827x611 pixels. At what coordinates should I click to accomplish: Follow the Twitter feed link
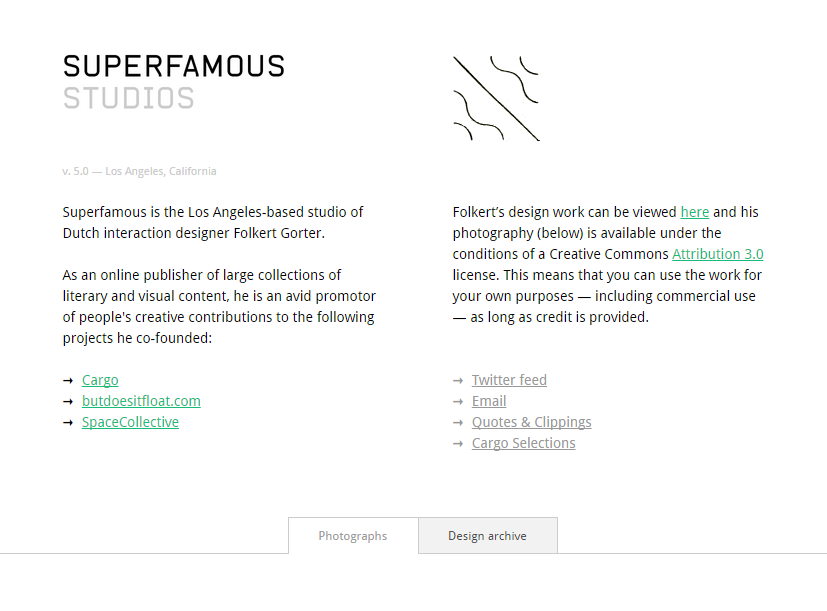509,380
